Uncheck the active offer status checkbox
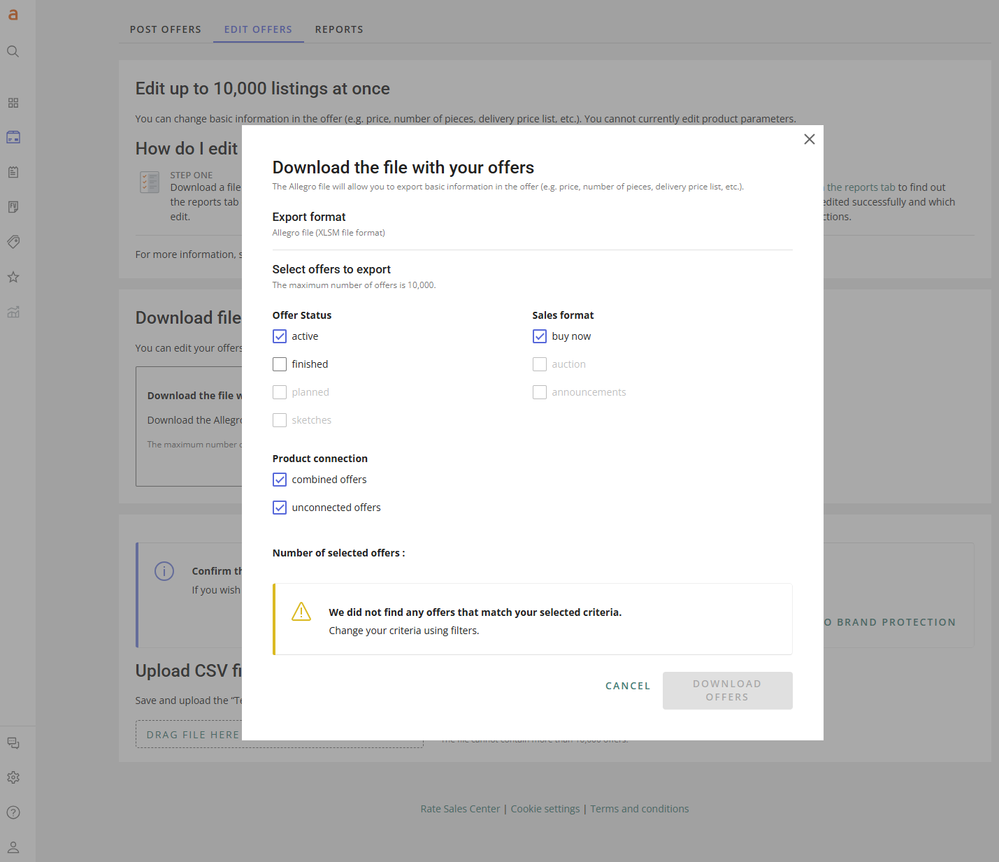 point(280,337)
